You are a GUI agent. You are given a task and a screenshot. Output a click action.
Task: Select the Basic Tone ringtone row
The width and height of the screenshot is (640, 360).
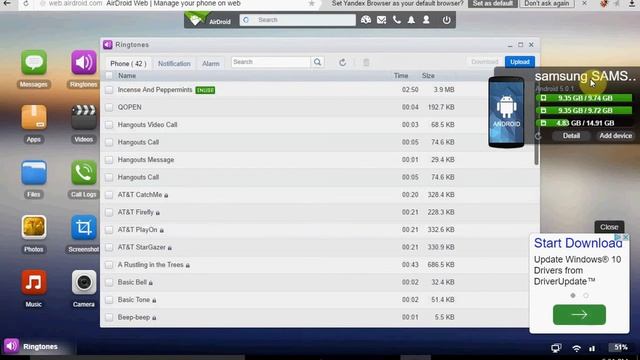319,300
